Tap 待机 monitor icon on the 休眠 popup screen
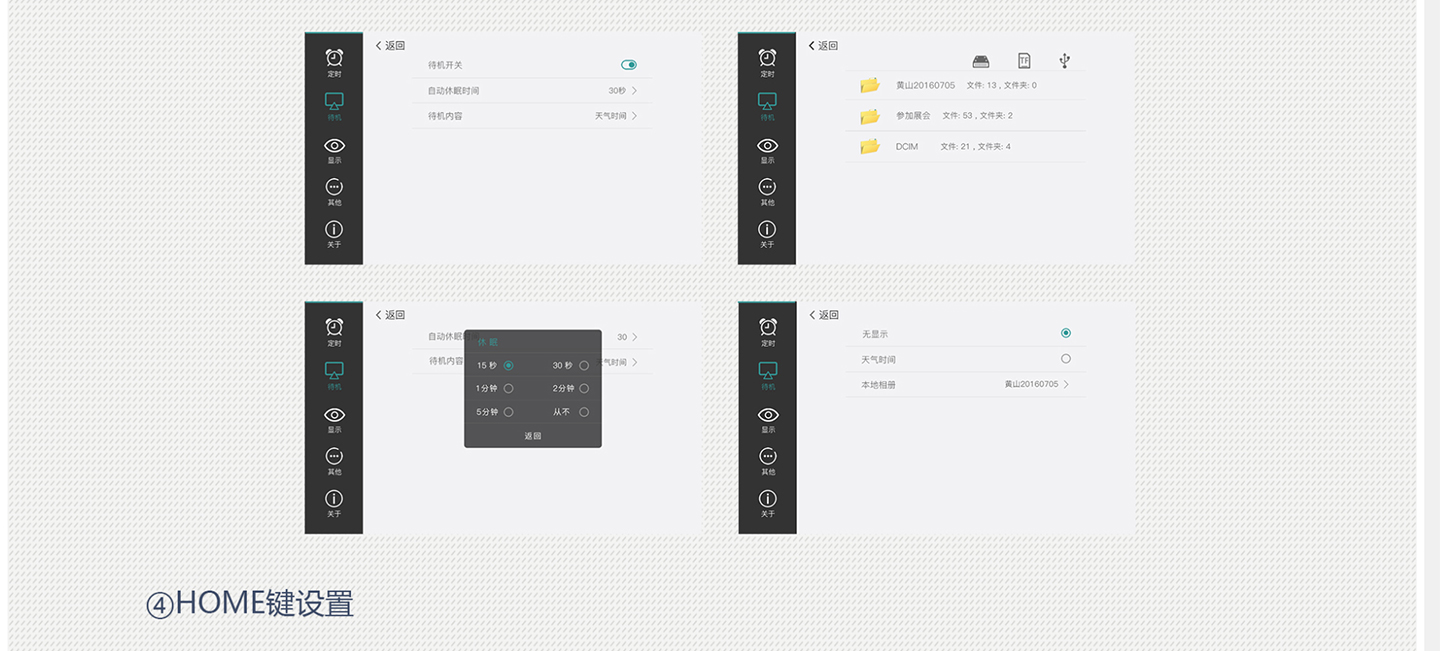The image size is (1440, 651). [334, 370]
